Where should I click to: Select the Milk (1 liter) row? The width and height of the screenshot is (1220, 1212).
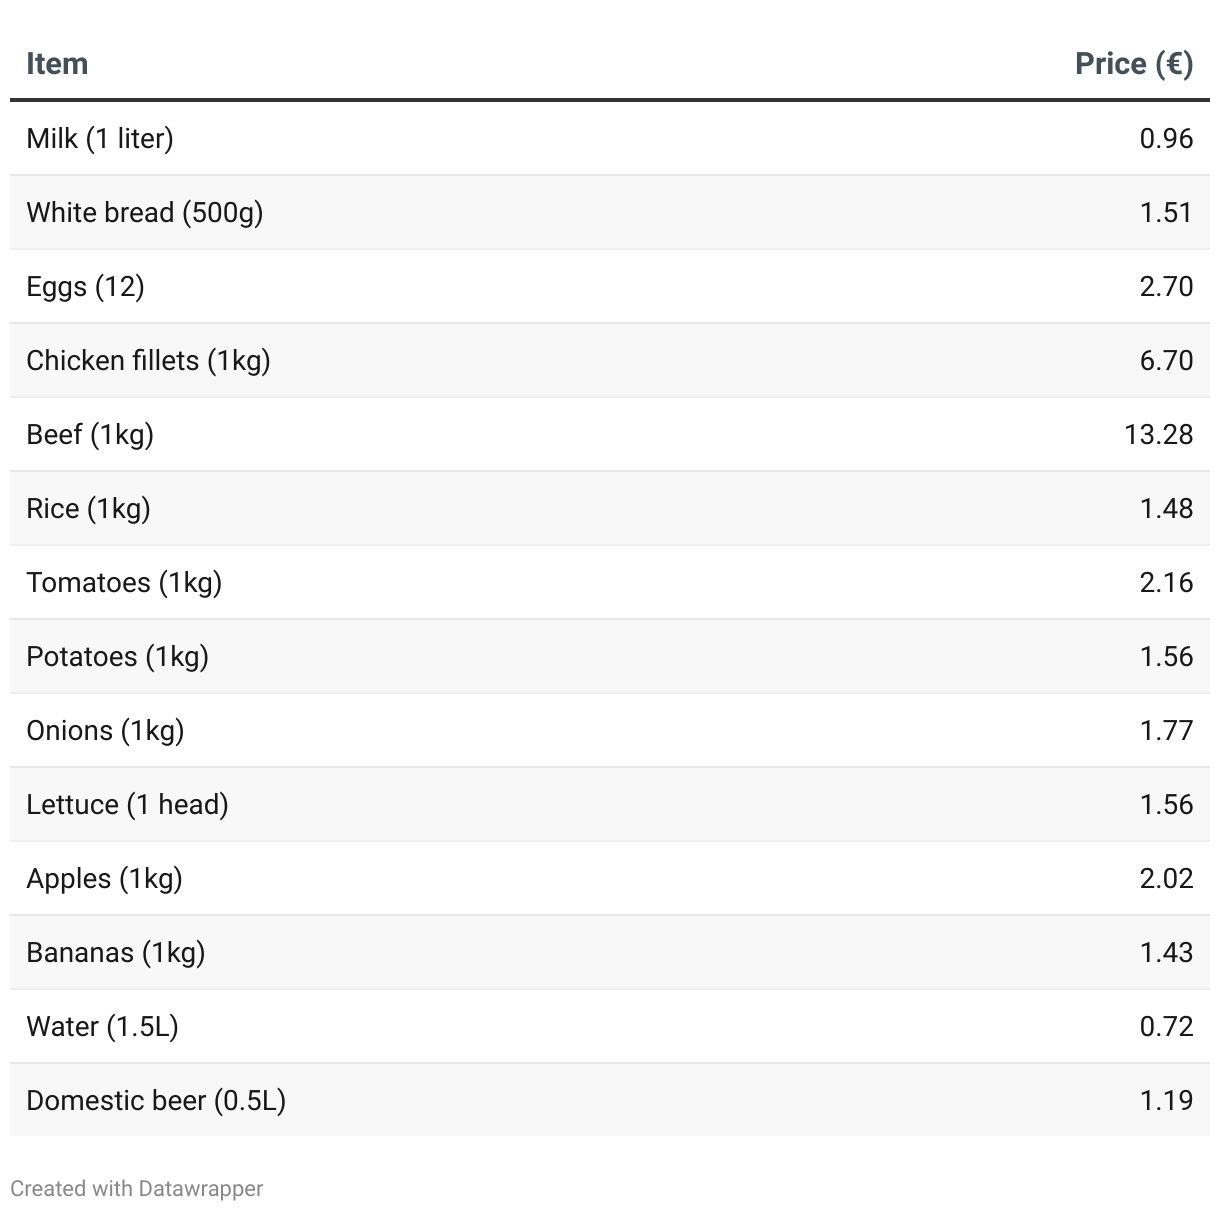click(100, 138)
